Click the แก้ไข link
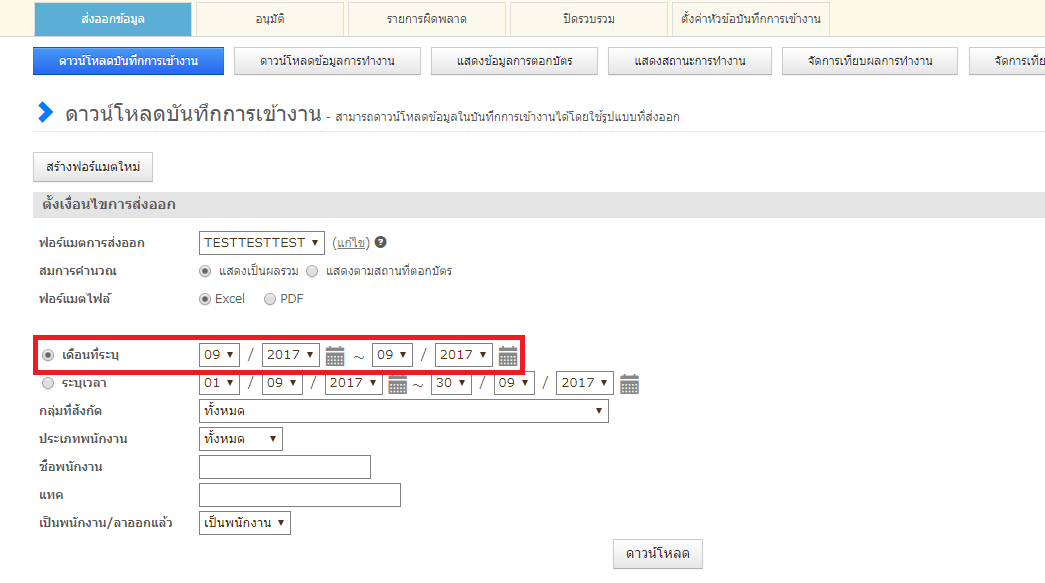Viewport: 1045px width, 583px height. (x=351, y=243)
